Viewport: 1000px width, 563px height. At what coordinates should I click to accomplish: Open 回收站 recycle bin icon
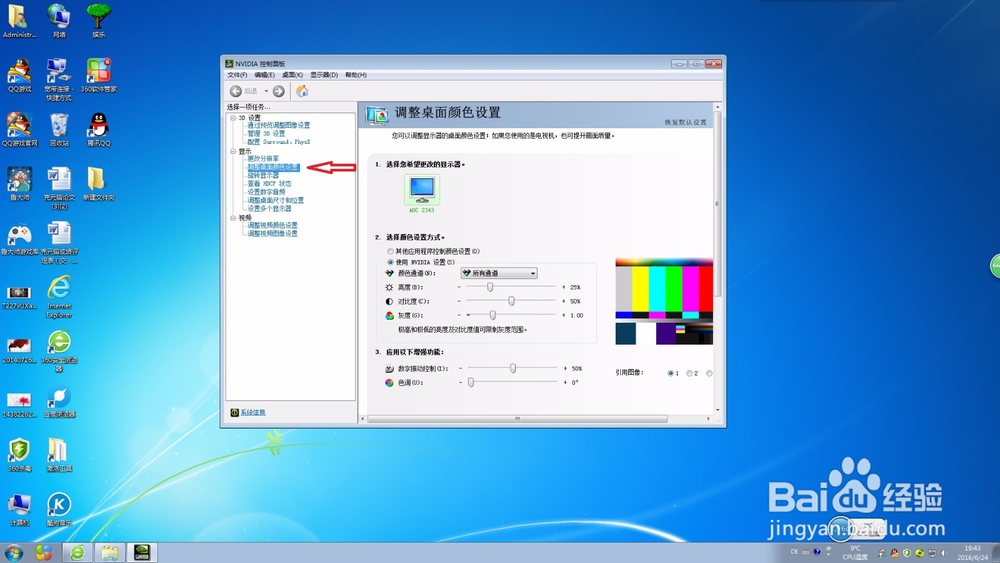[x=59, y=130]
